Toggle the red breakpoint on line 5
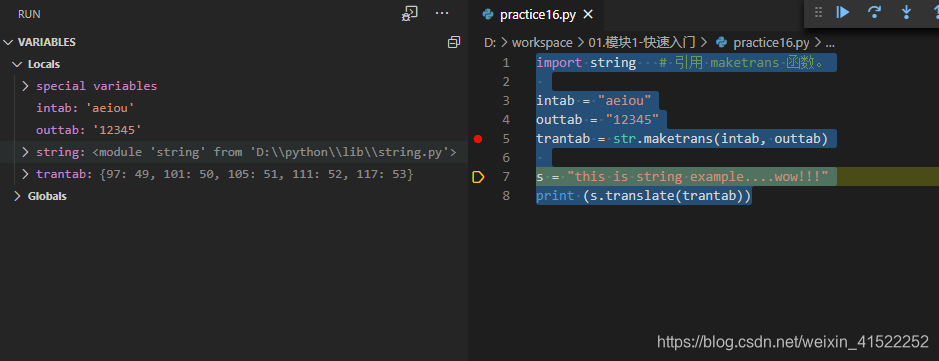 [x=477, y=139]
